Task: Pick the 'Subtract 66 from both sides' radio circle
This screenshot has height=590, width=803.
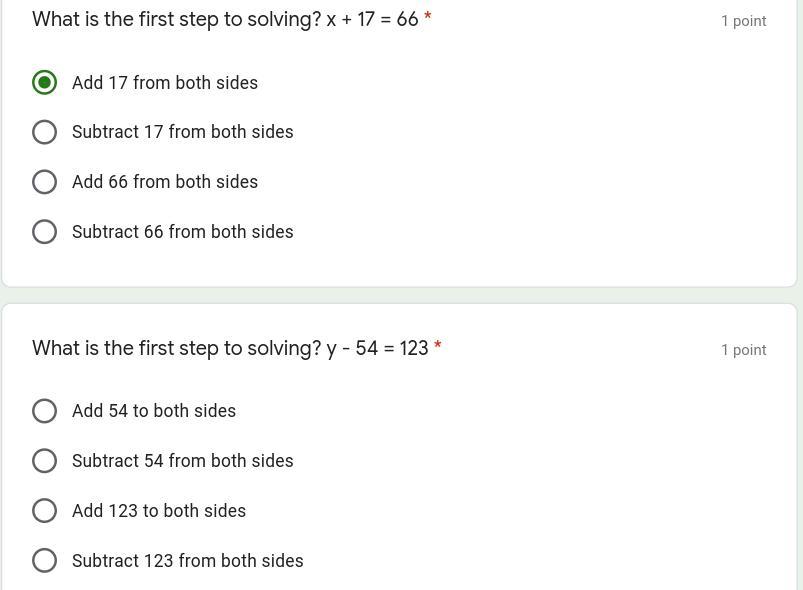Action: point(44,232)
